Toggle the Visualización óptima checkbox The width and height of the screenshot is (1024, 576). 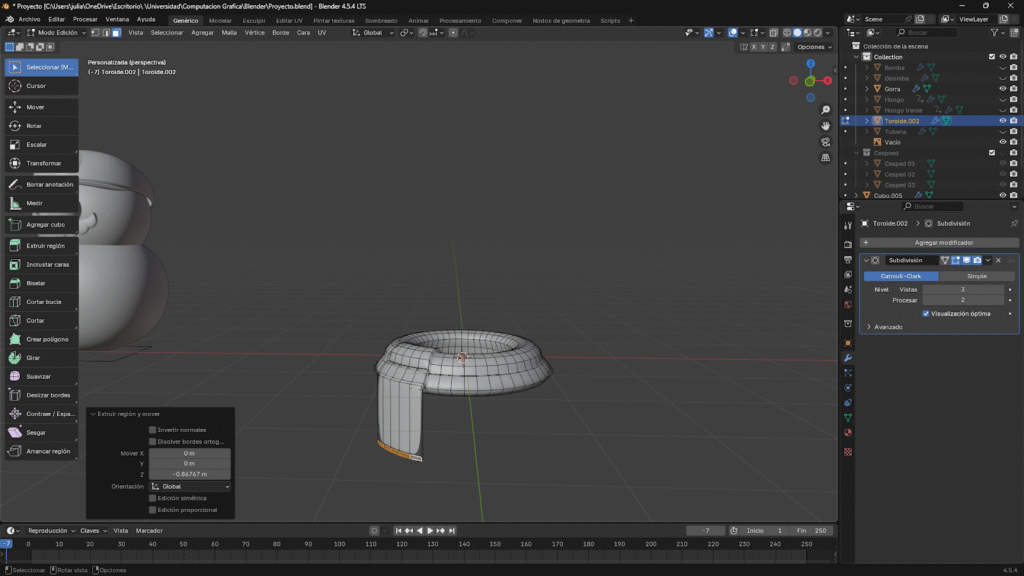pyautogui.click(x=926, y=313)
